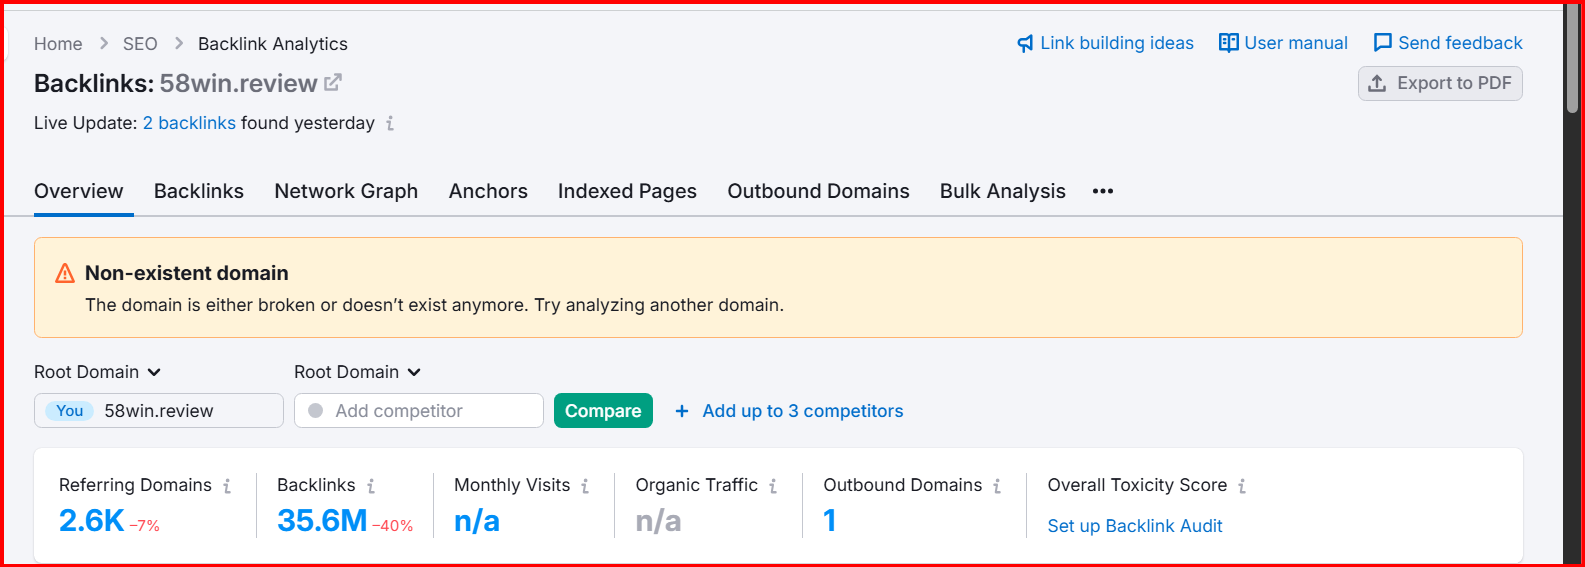Switch to Network Graph tab
1585x567 pixels.
tap(346, 191)
